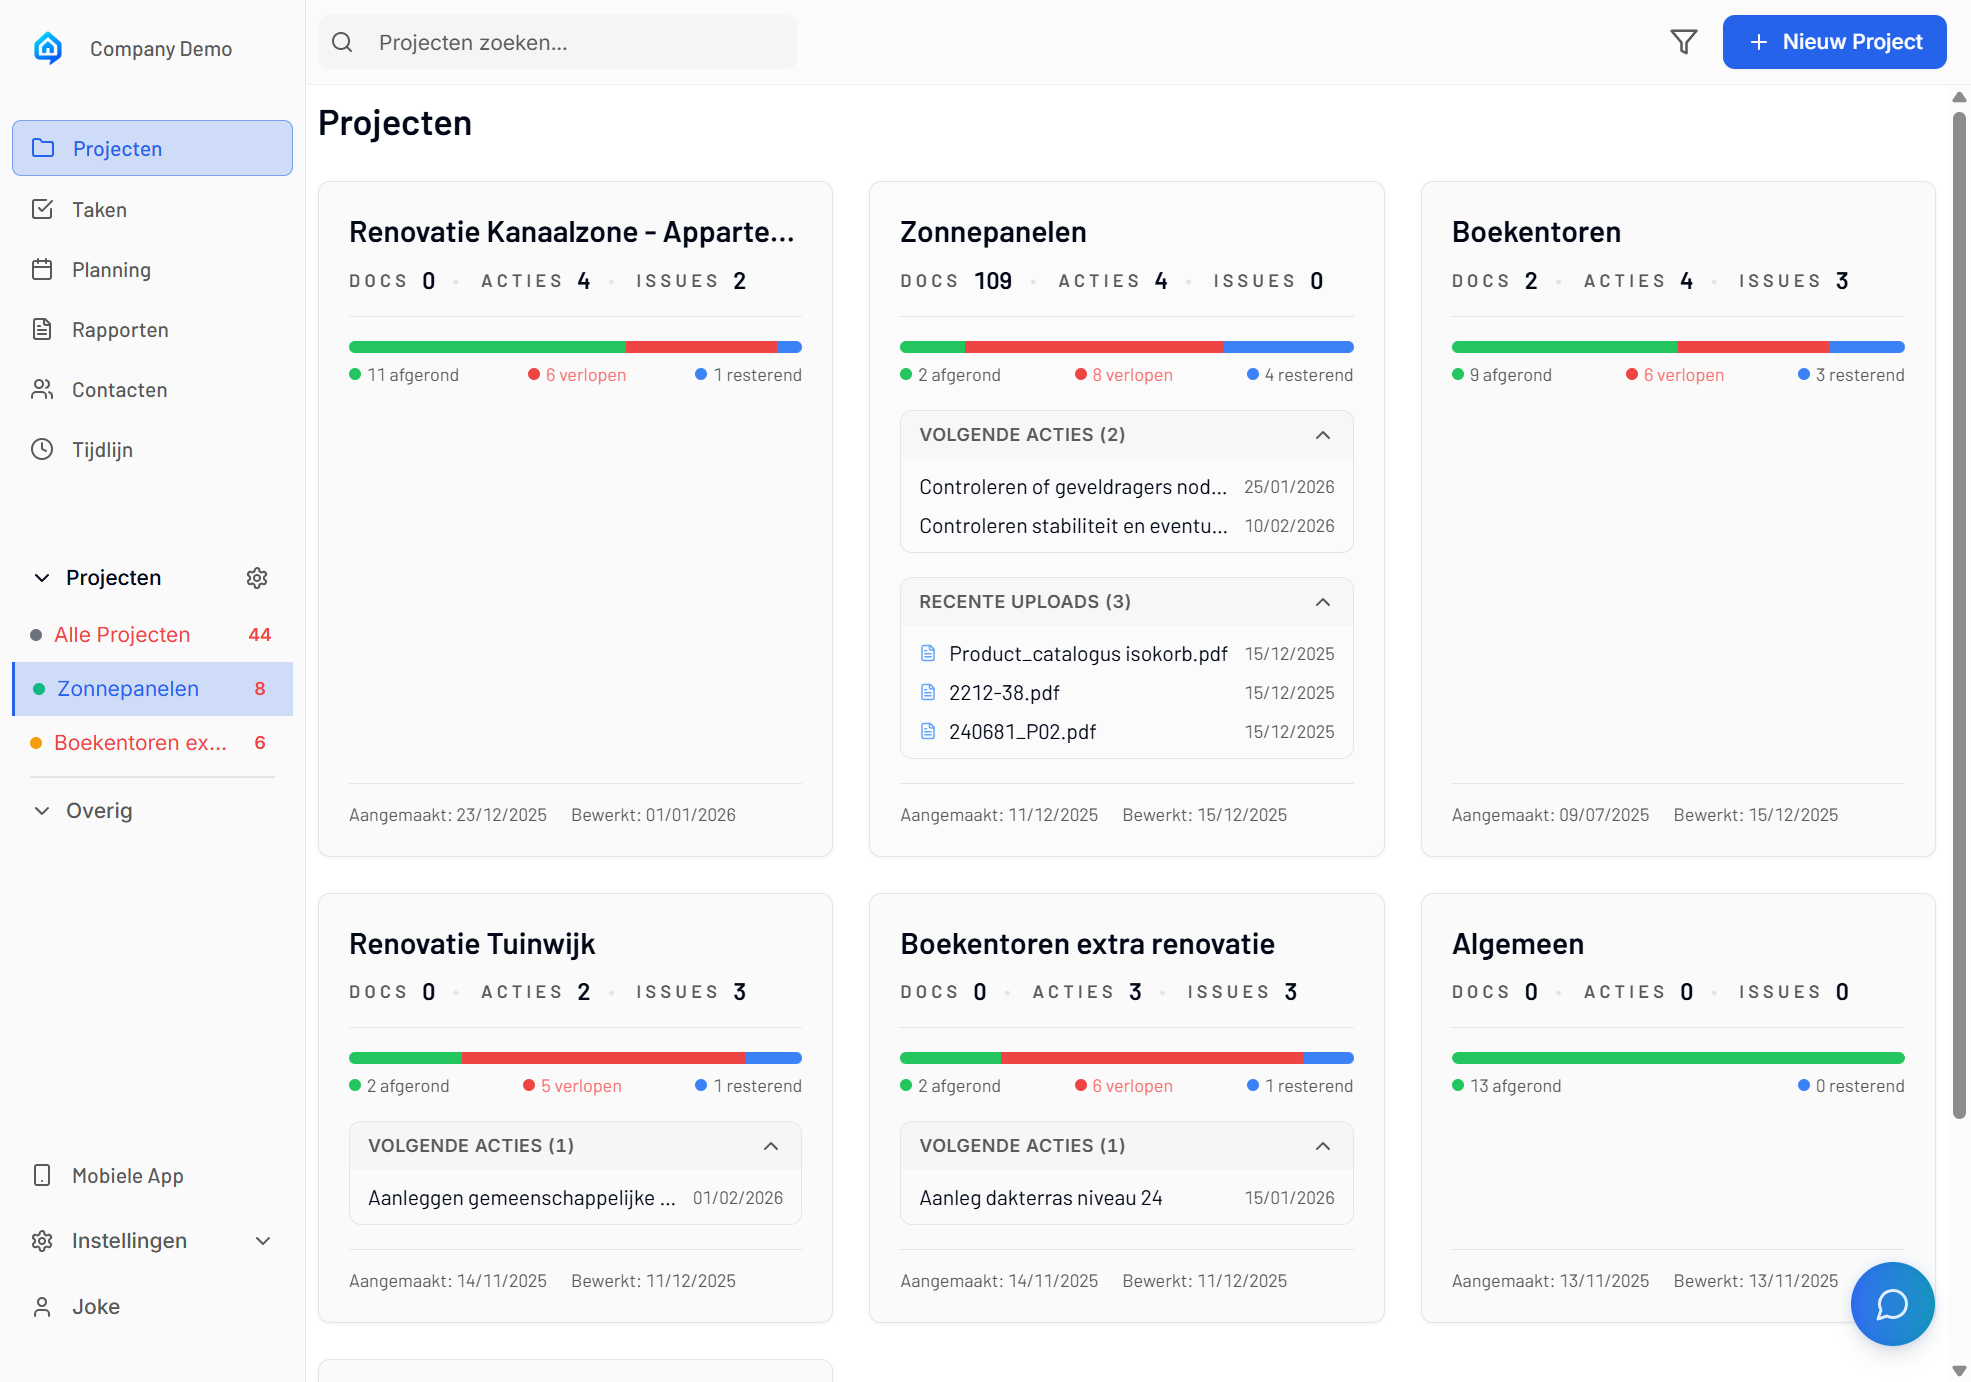Collapse Volgende Acties in Renovatie Tuinwijk
This screenshot has height=1382, width=1971.
770,1146
